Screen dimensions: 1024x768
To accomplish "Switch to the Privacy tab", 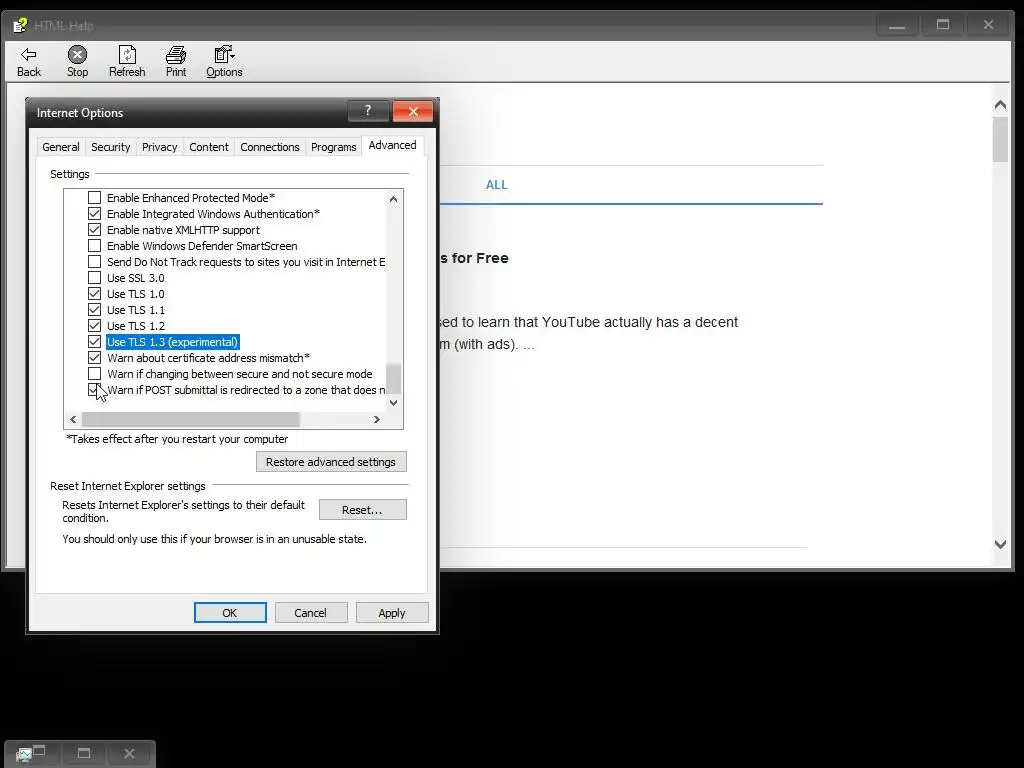I will [159, 147].
